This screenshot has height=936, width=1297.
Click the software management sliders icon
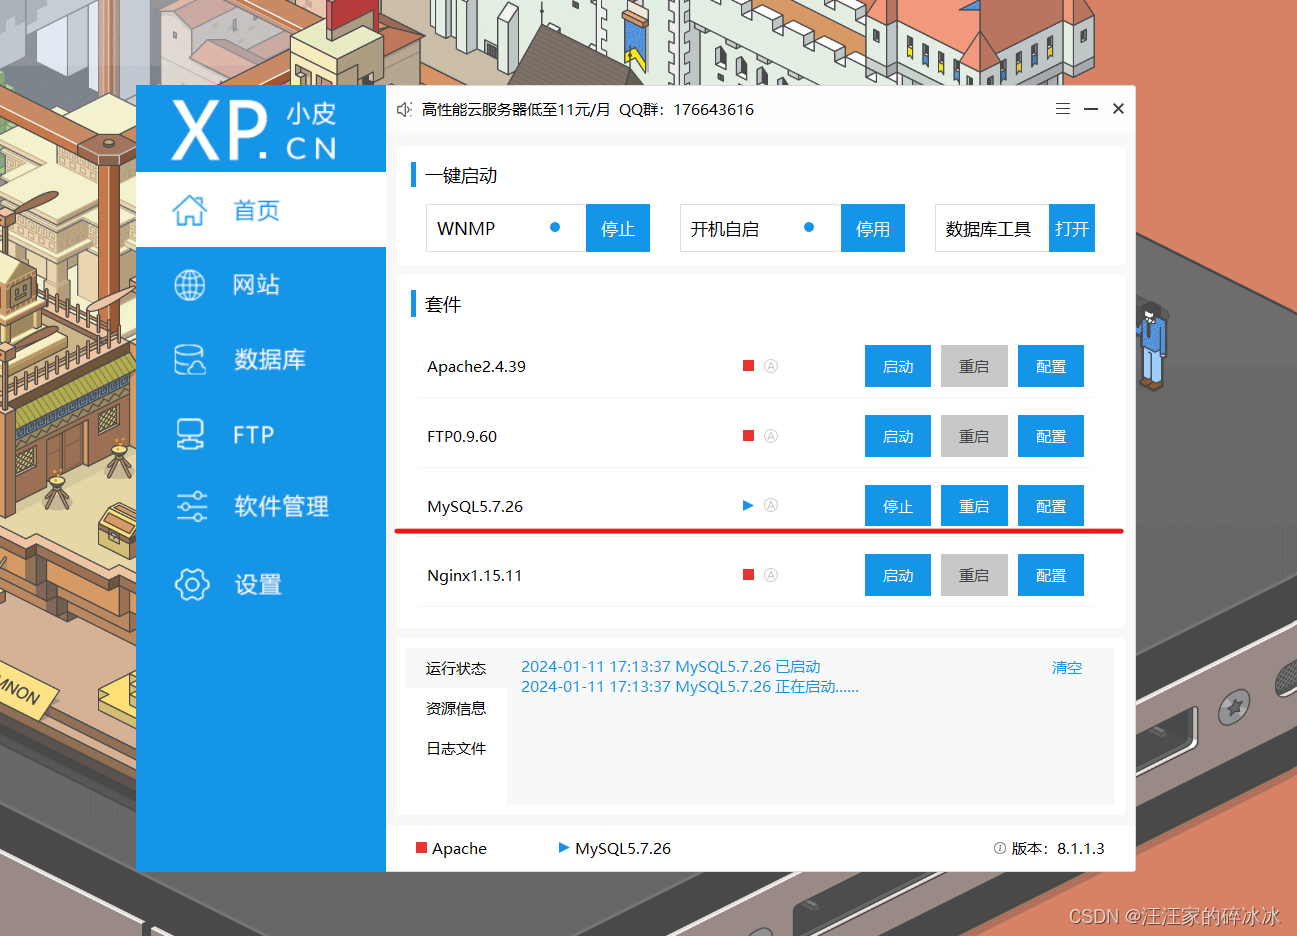tap(191, 506)
